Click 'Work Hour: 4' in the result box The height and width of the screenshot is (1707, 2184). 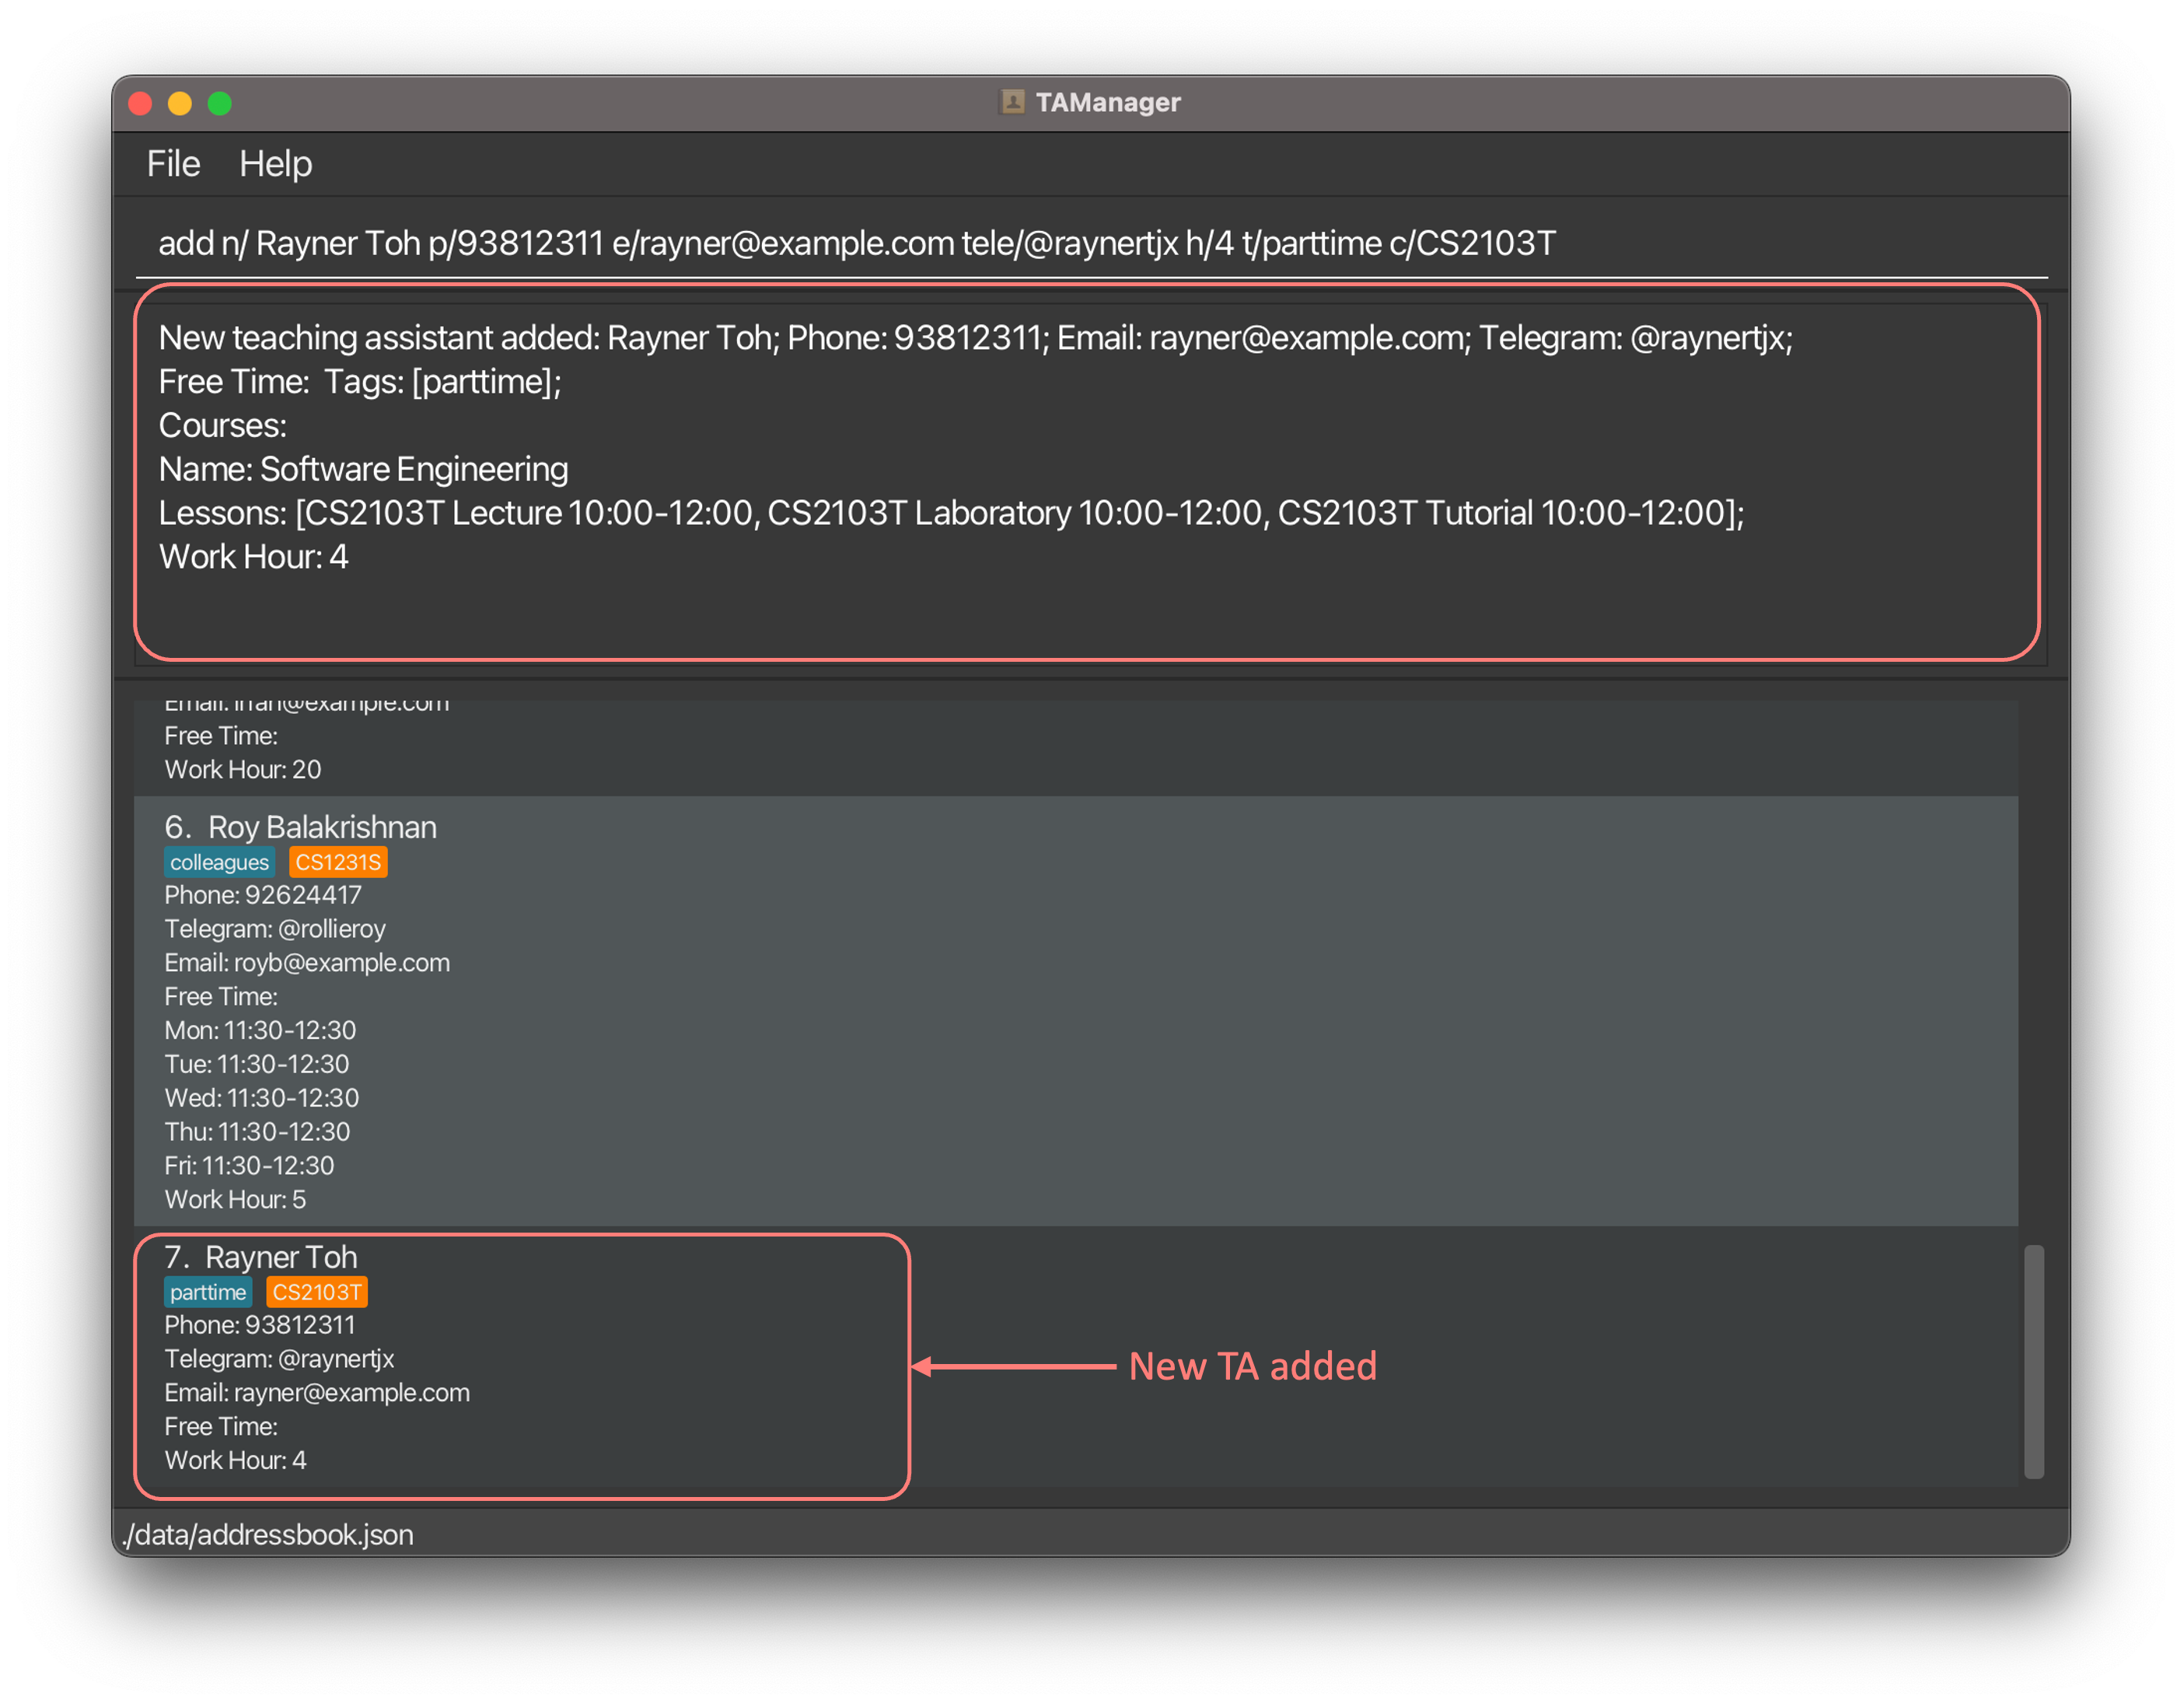tap(253, 557)
